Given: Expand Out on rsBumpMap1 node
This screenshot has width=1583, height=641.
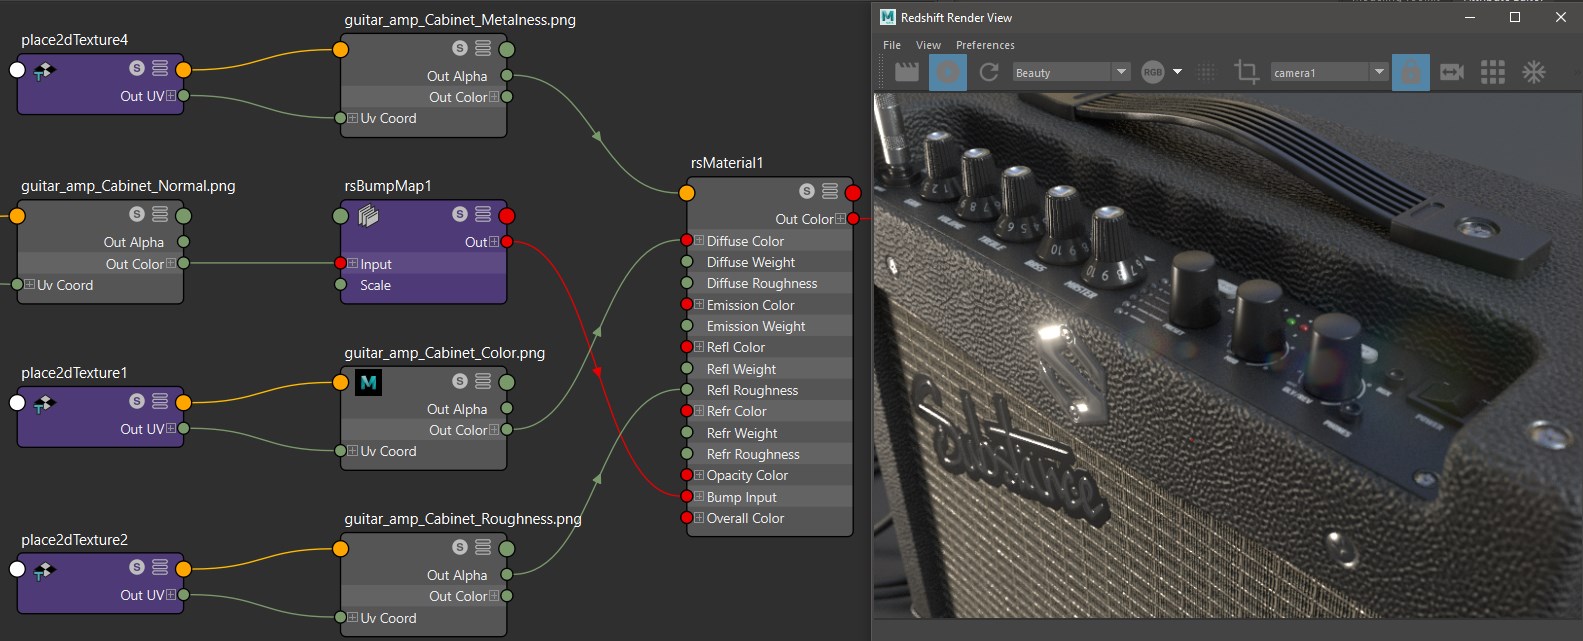Looking at the screenshot, I should point(494,242).
